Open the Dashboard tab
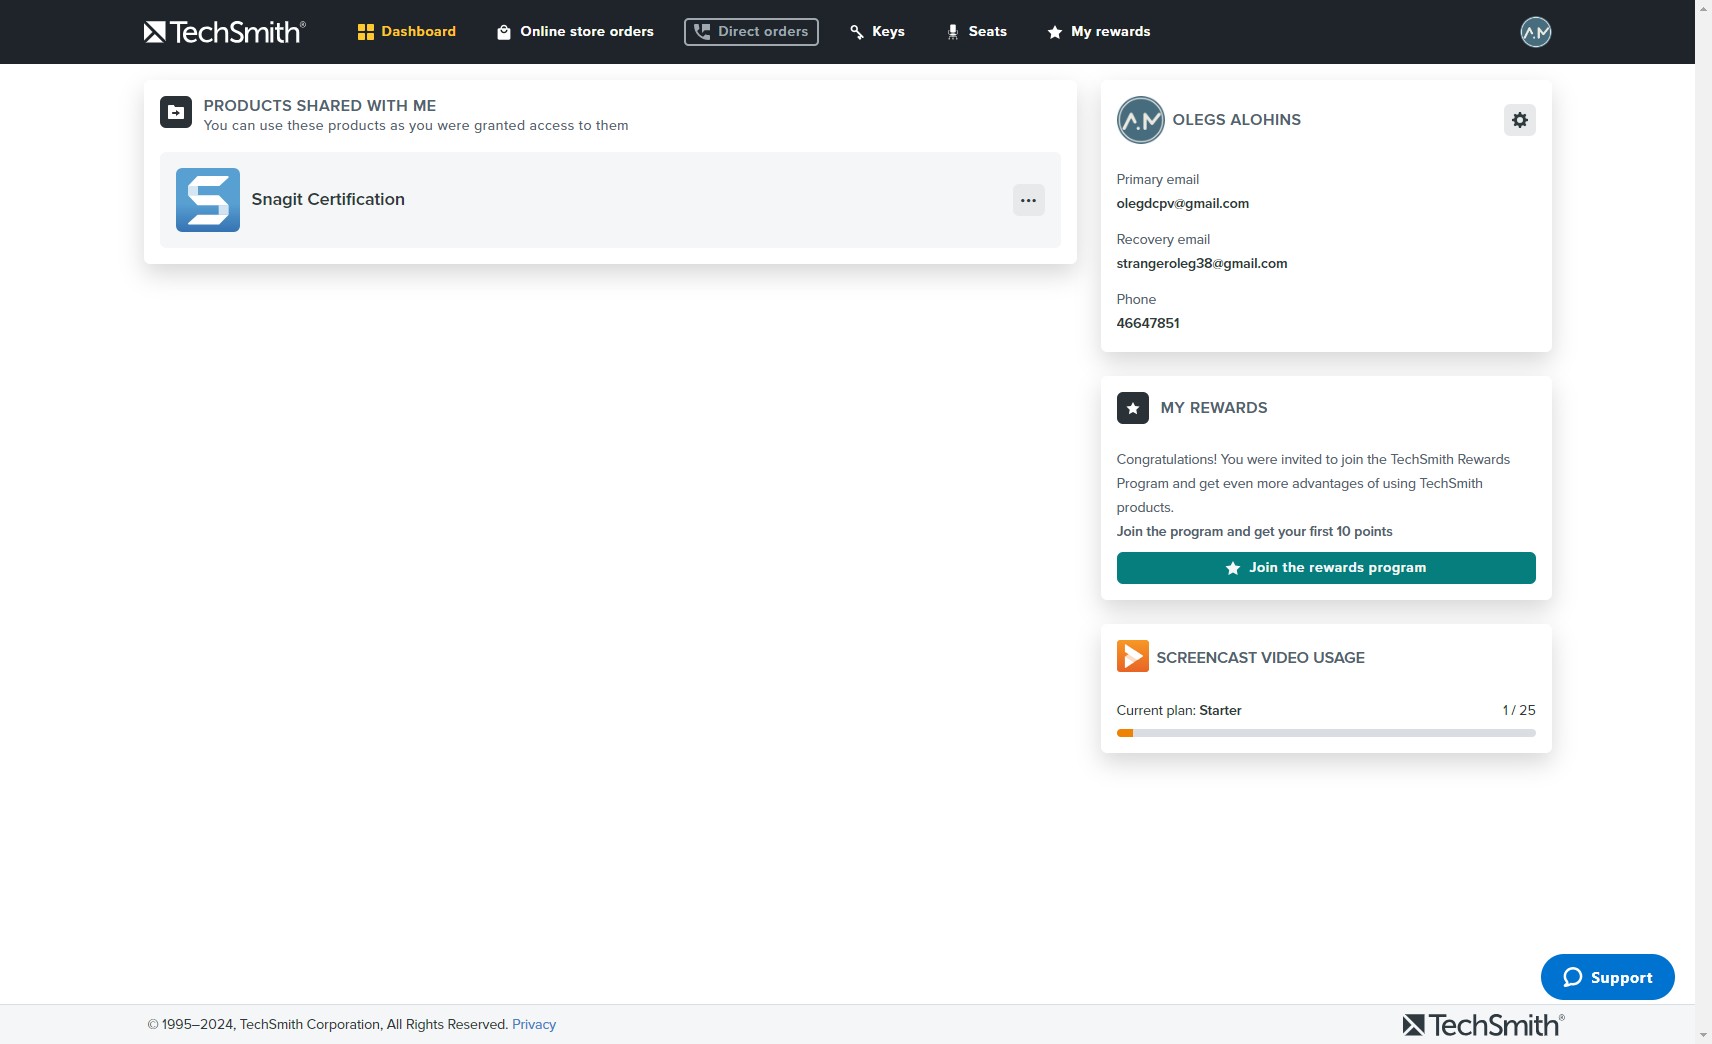This screenshot has width=1712, height=1044. [407, 32]
